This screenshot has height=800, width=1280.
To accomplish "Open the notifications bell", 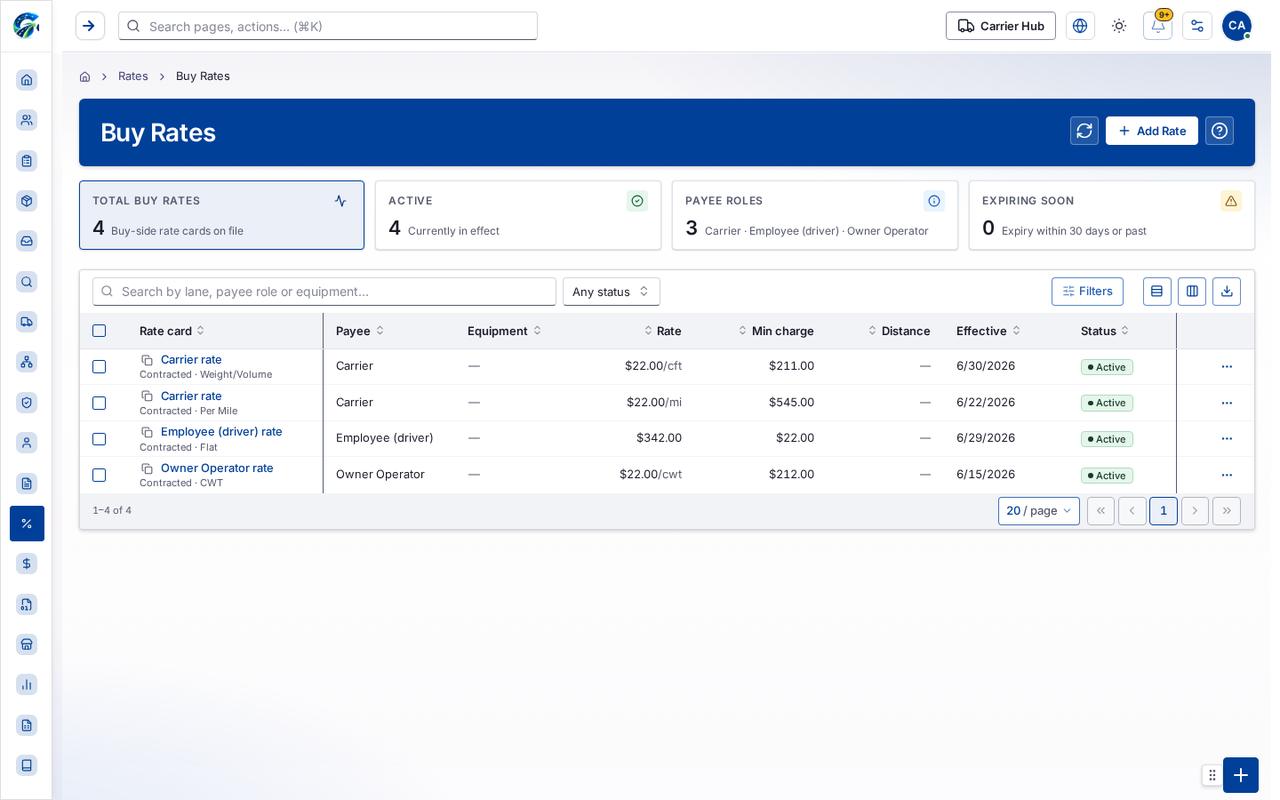I will point(1158,26).
